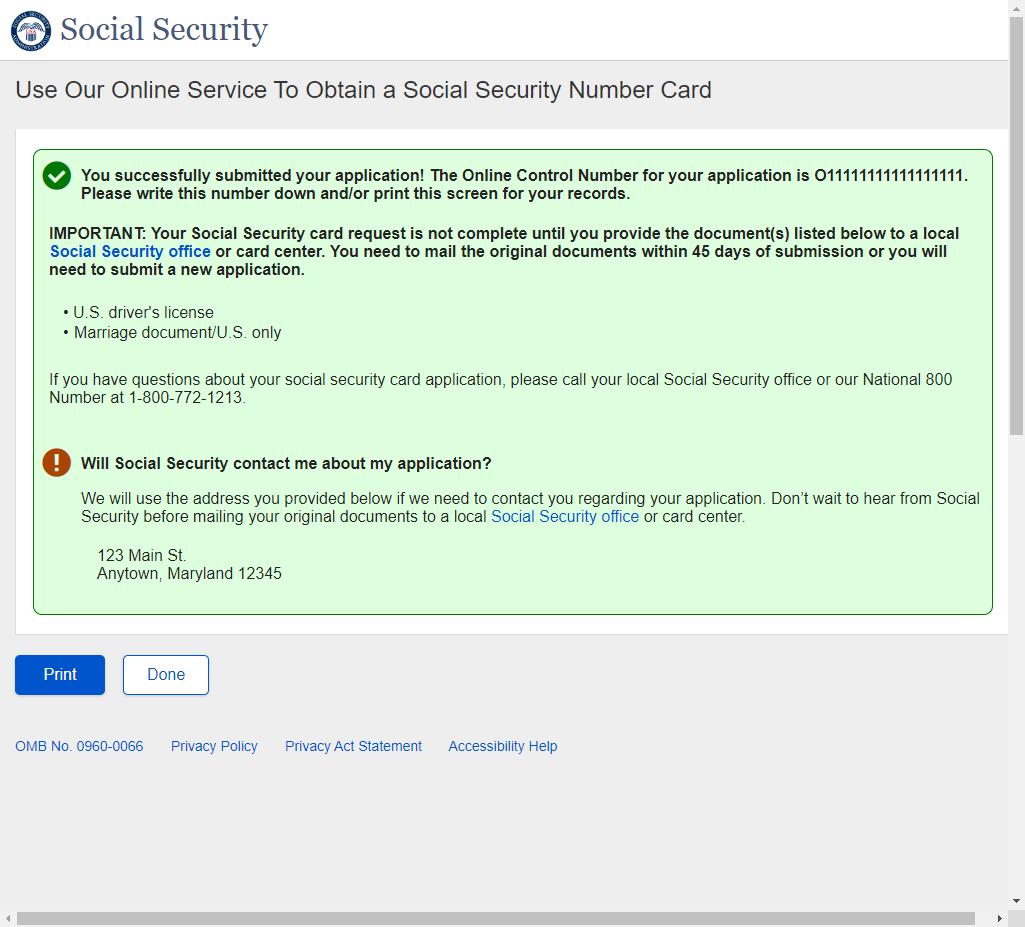The height and width of the screenshot is (927, 1025).
Task: Open the Privacy Act Statement link
Action: pos(353,746)
